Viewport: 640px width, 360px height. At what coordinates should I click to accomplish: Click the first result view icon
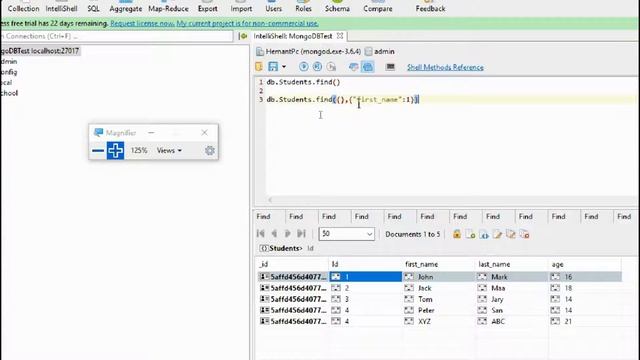pos(353,67)
